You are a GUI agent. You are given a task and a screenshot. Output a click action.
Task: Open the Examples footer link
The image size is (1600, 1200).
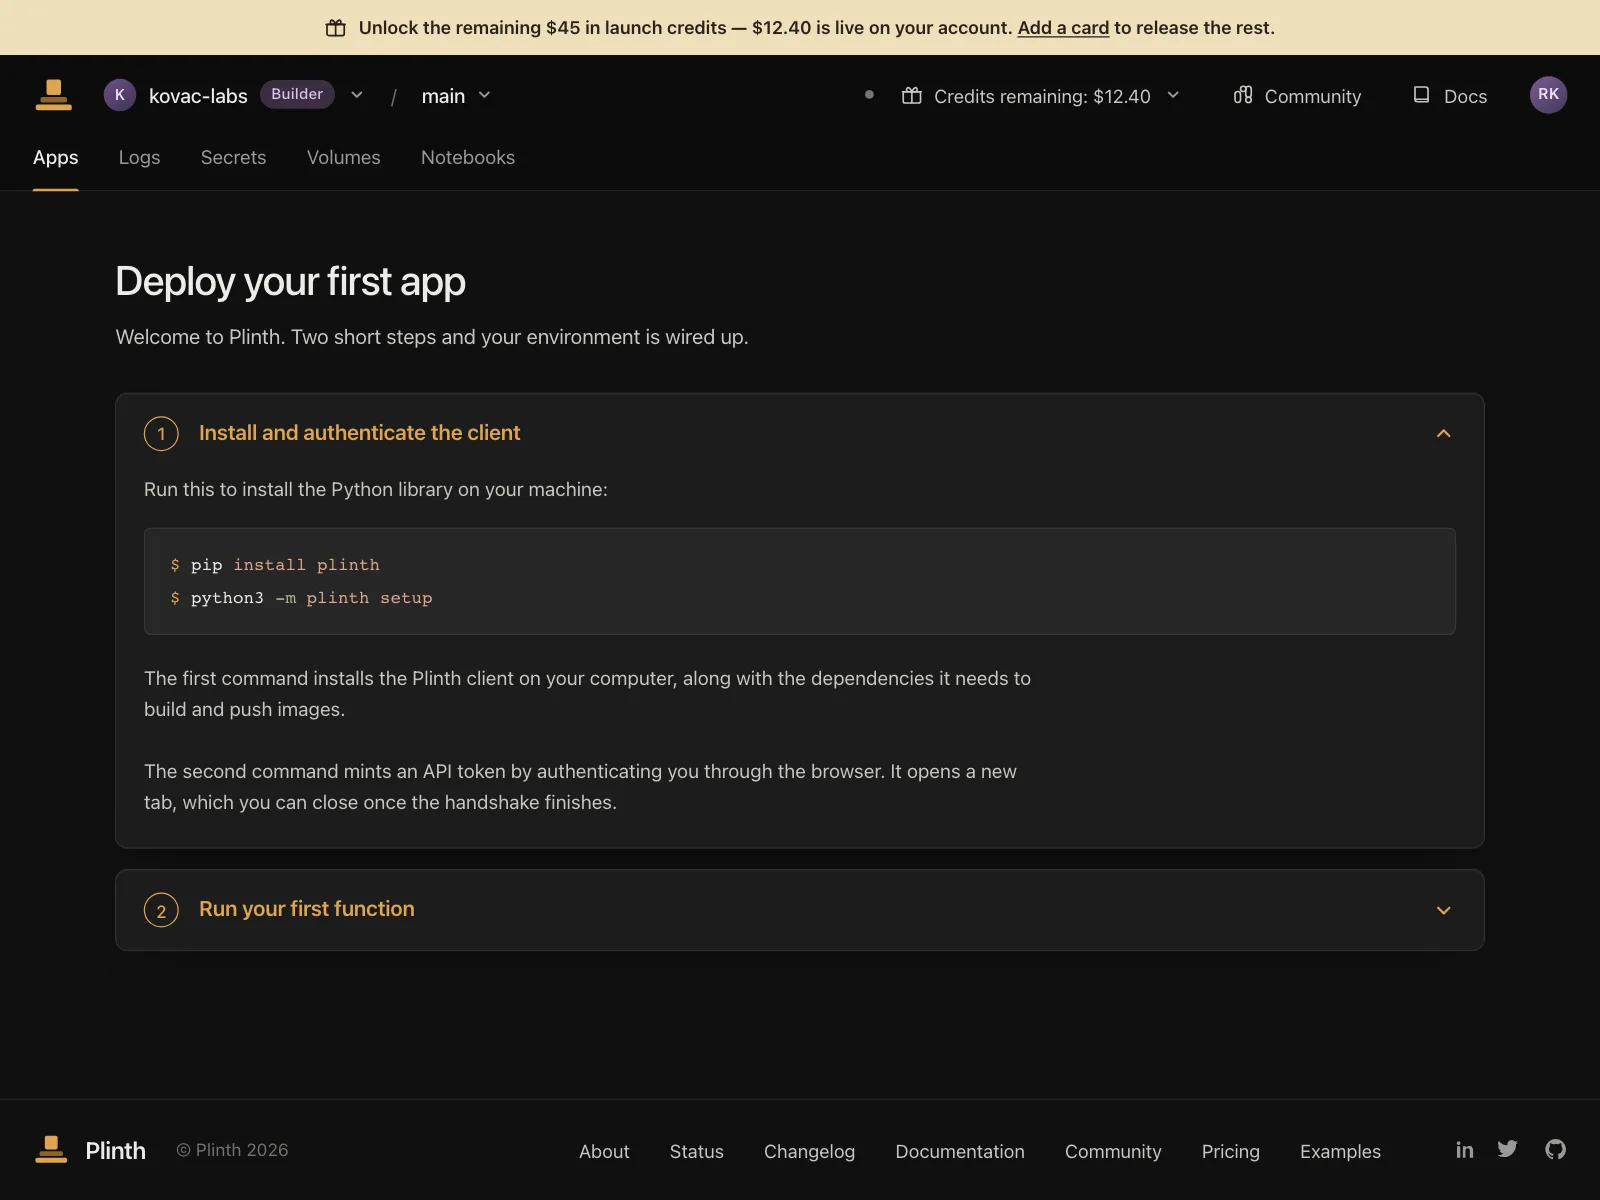[1340, 1151]
